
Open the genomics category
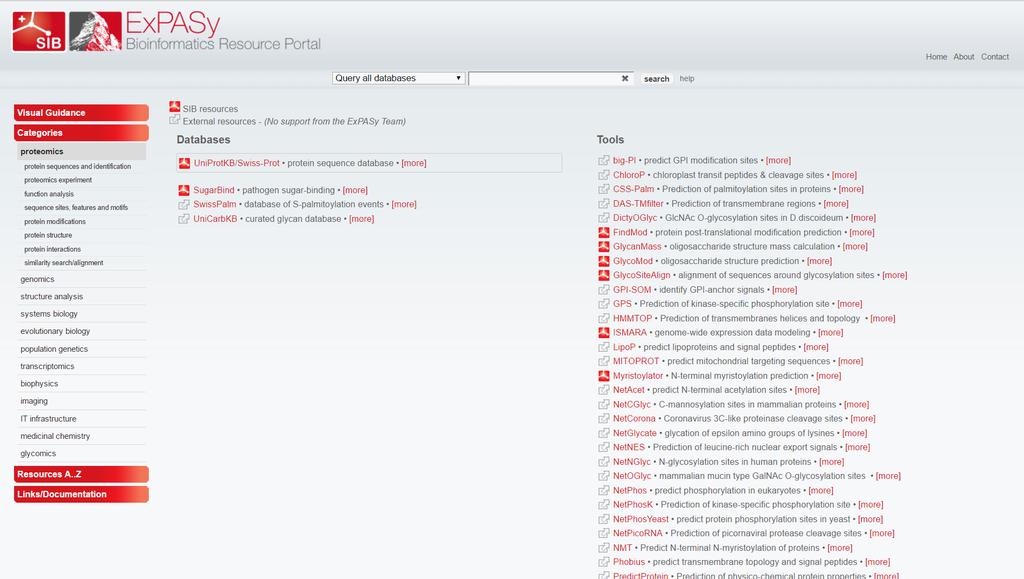click(37, 279)
